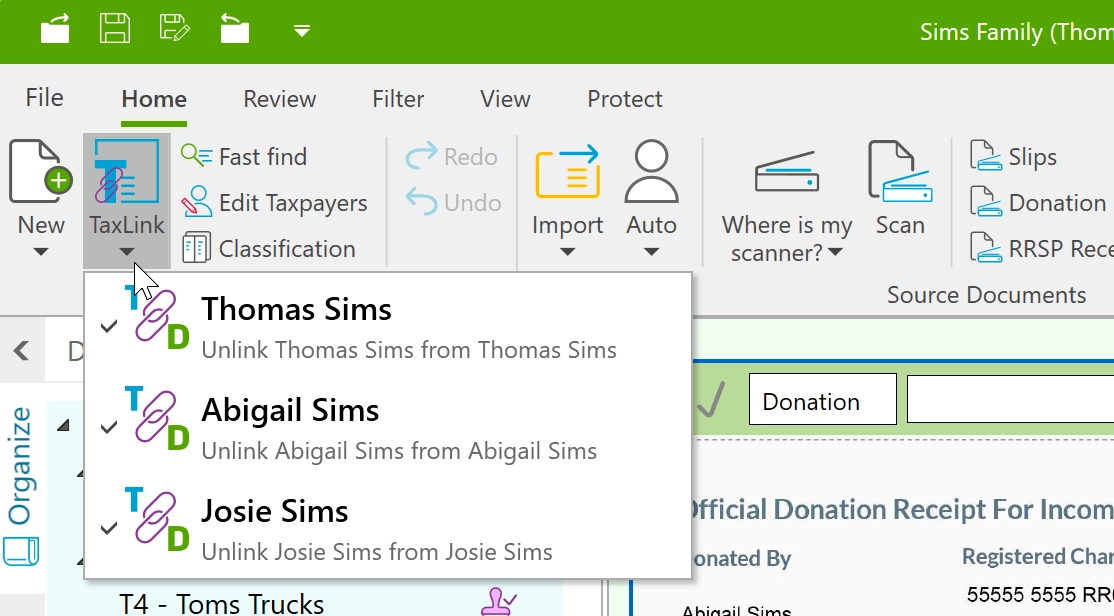Click the save-as icon with pencil

[174, 29]
